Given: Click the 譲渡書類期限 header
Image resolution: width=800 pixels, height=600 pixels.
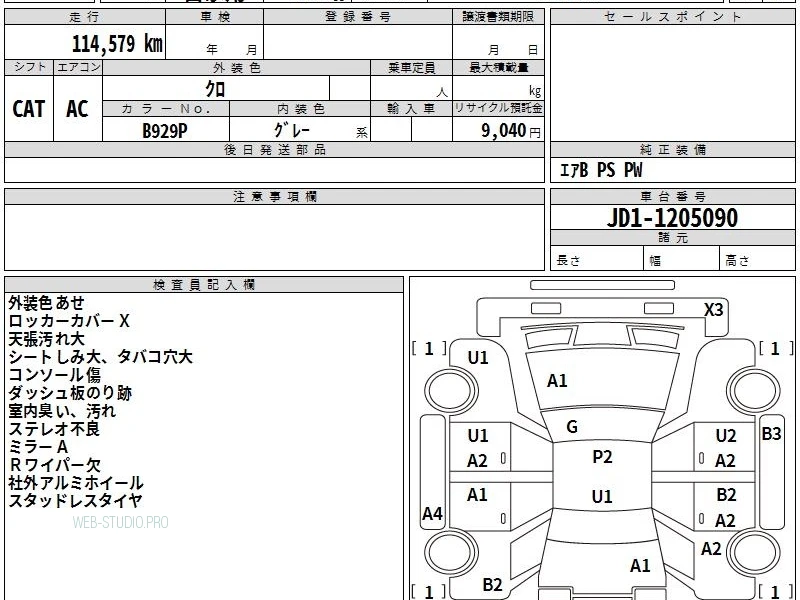Looking at the screenshot, I should click(498, 17).
